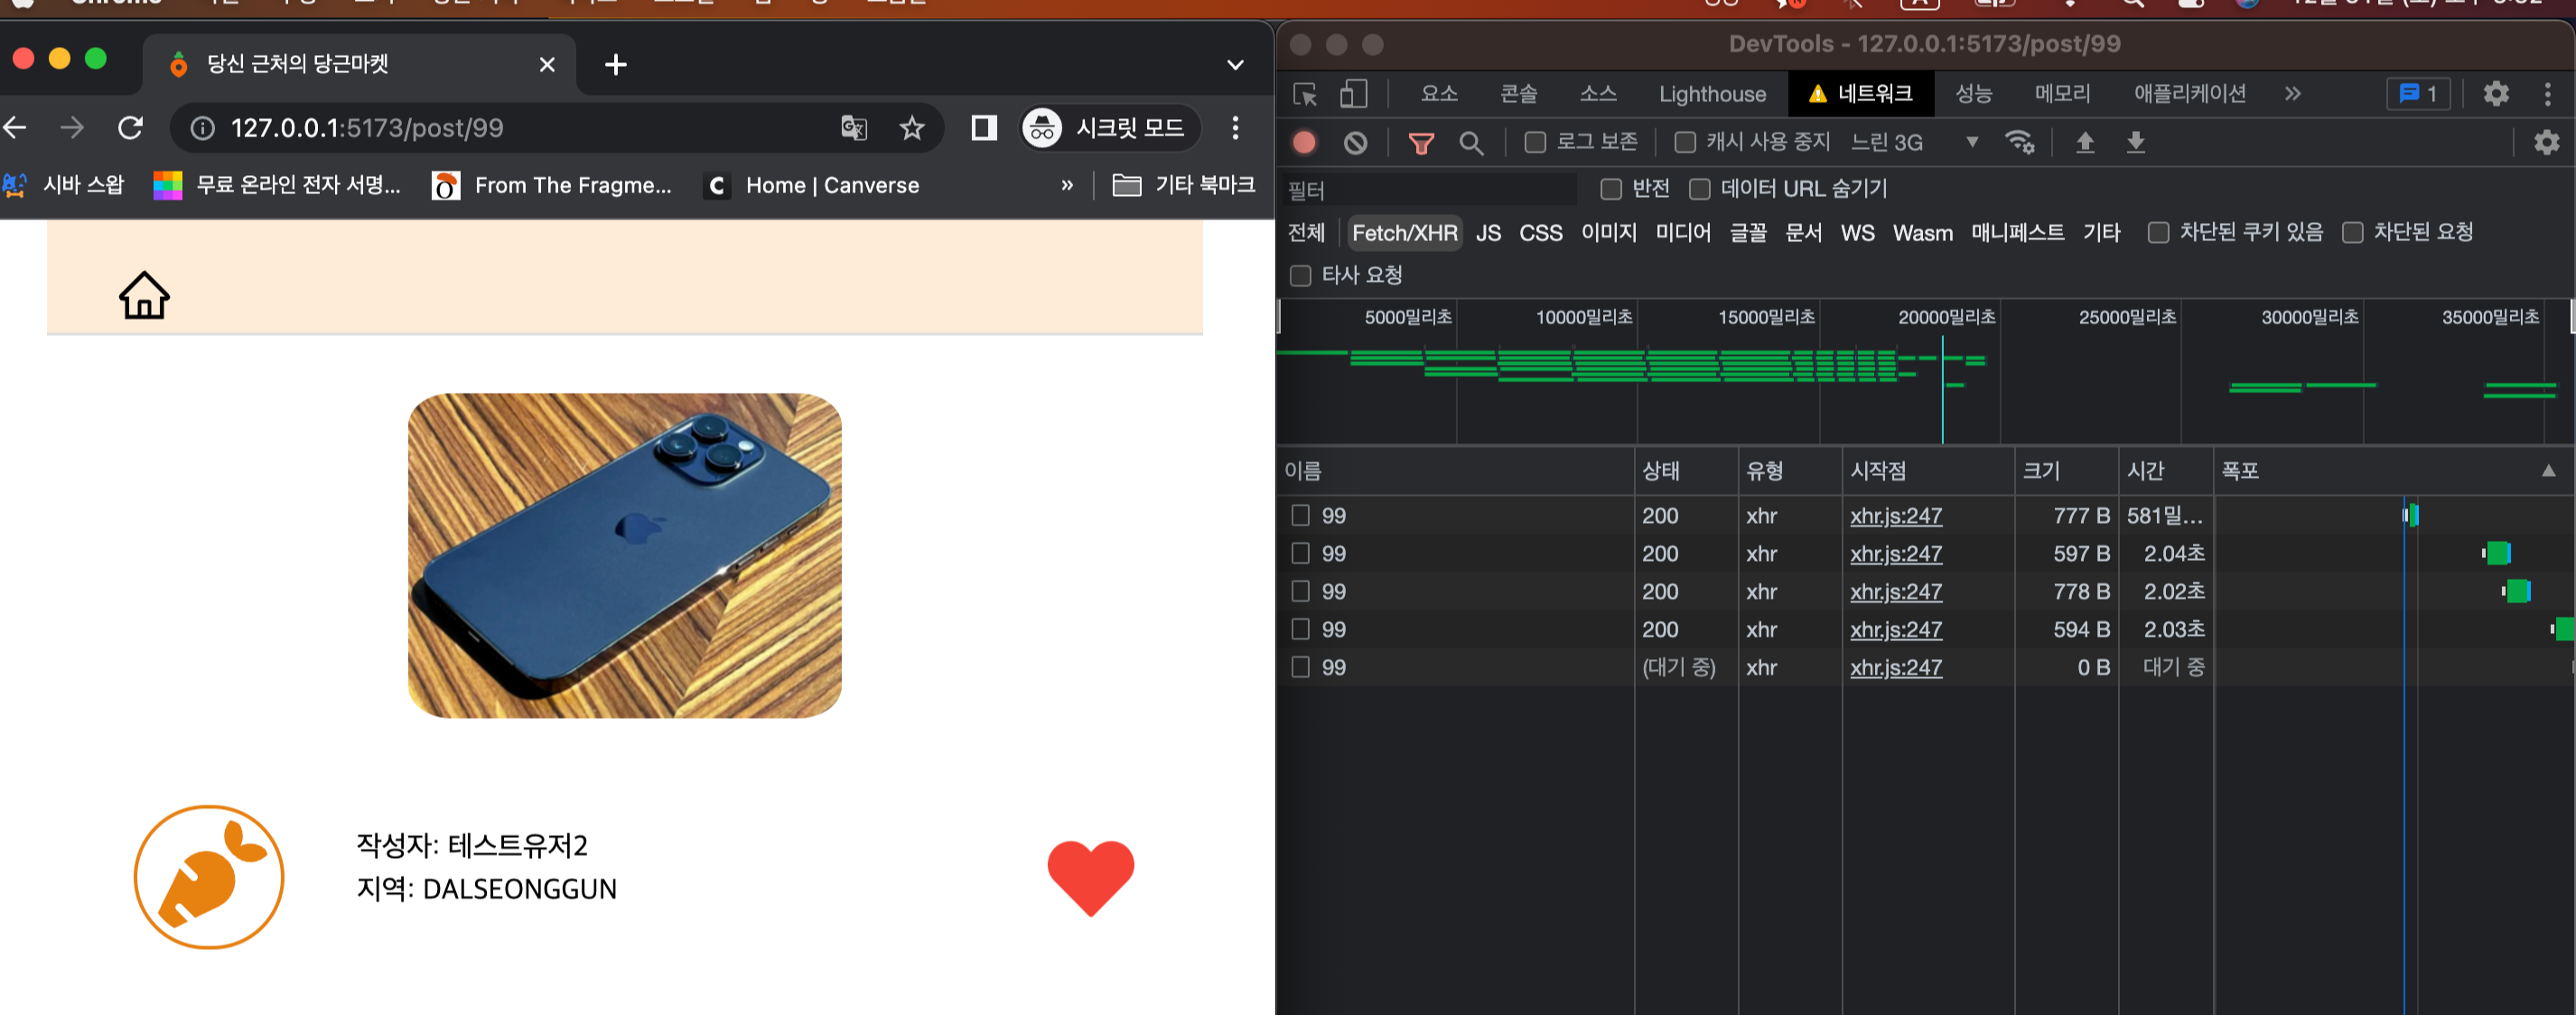This screenshot has width=2576, height=1015.
Task: Click the first xhr.js:247 initiator link
Action: [x=1895, y=516]
